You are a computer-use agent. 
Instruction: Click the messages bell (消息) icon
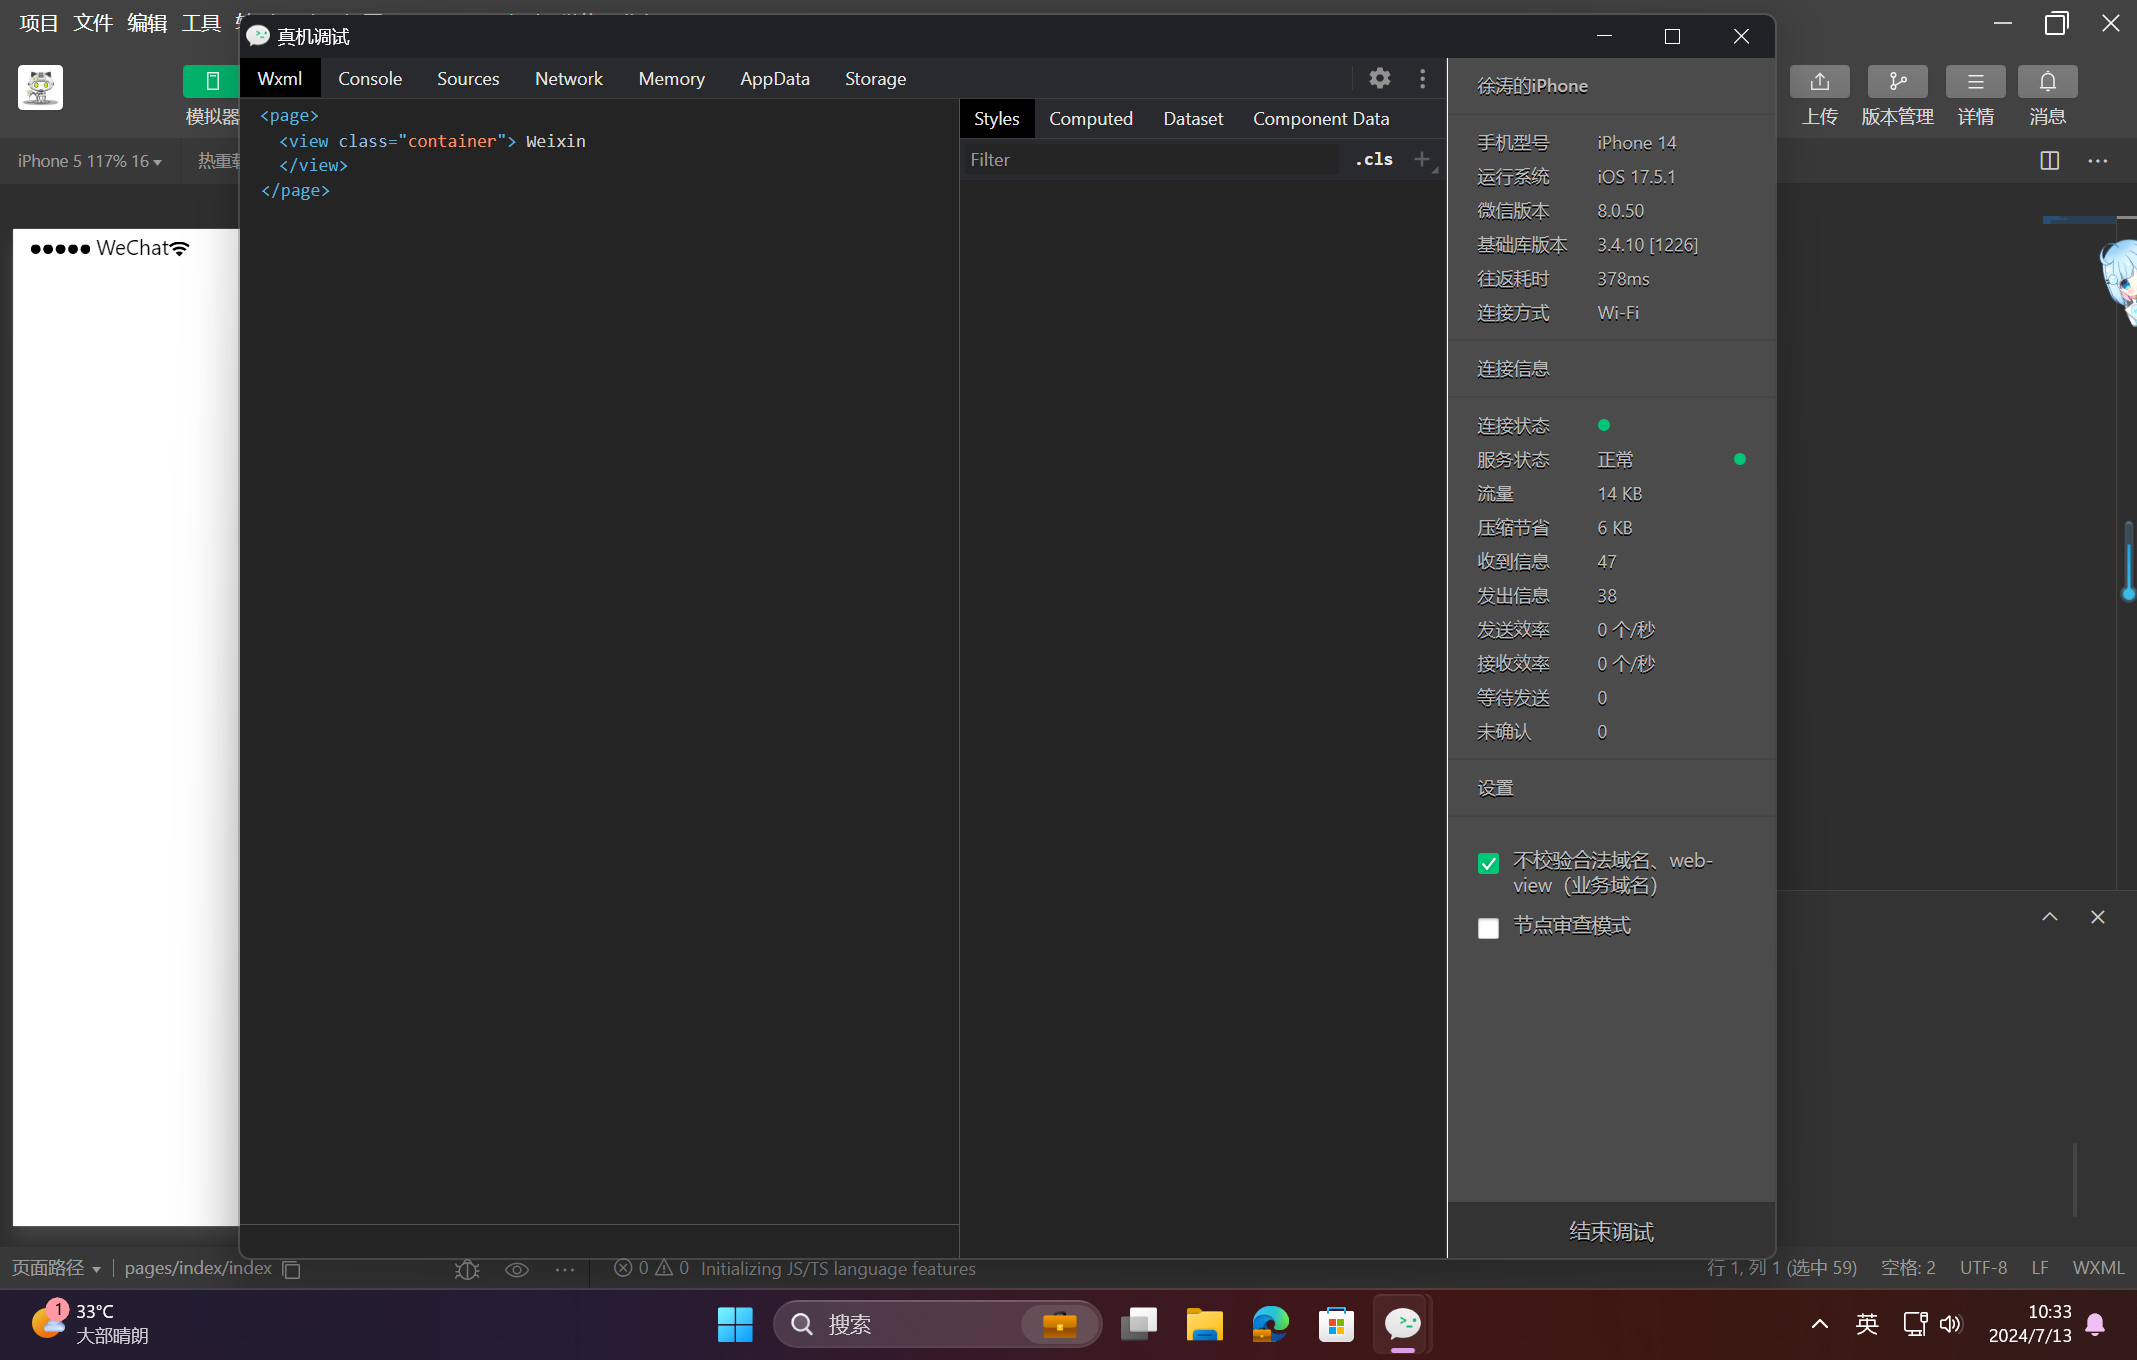pos(2047,82)
